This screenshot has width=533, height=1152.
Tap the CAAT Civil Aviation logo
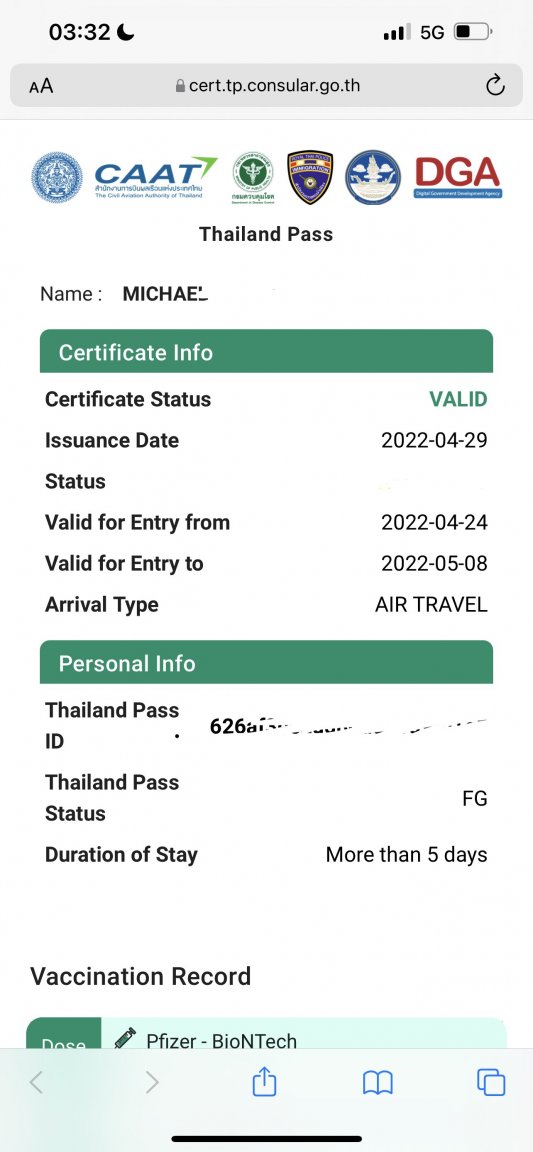click(x=156, y=178)
